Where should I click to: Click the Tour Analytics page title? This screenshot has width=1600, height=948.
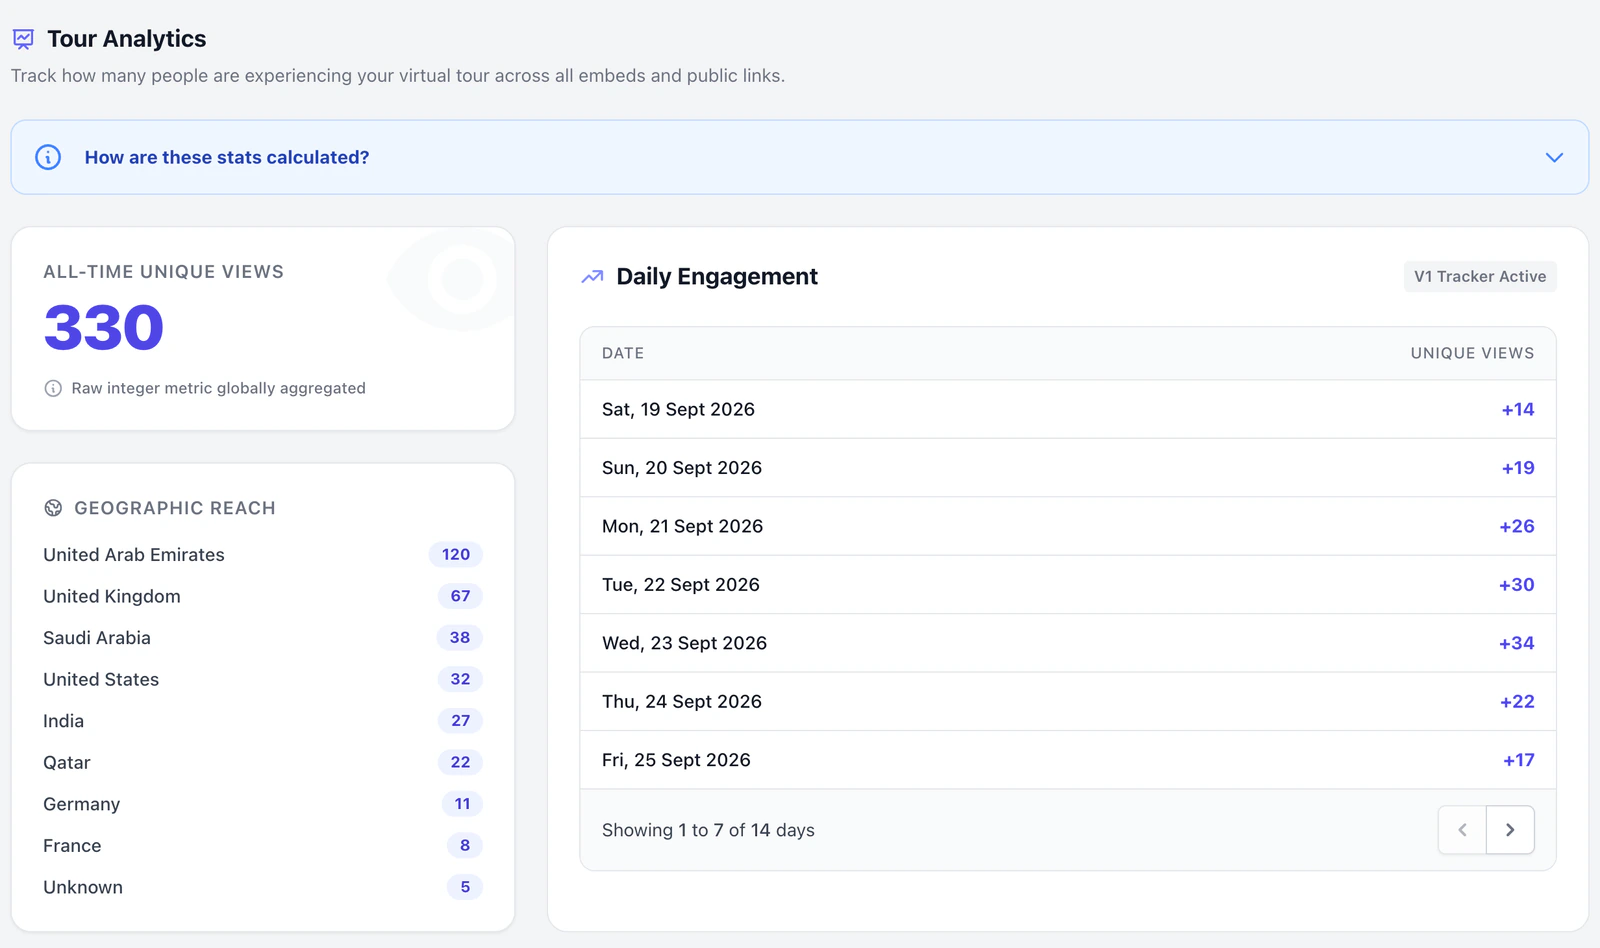[127, 39]
